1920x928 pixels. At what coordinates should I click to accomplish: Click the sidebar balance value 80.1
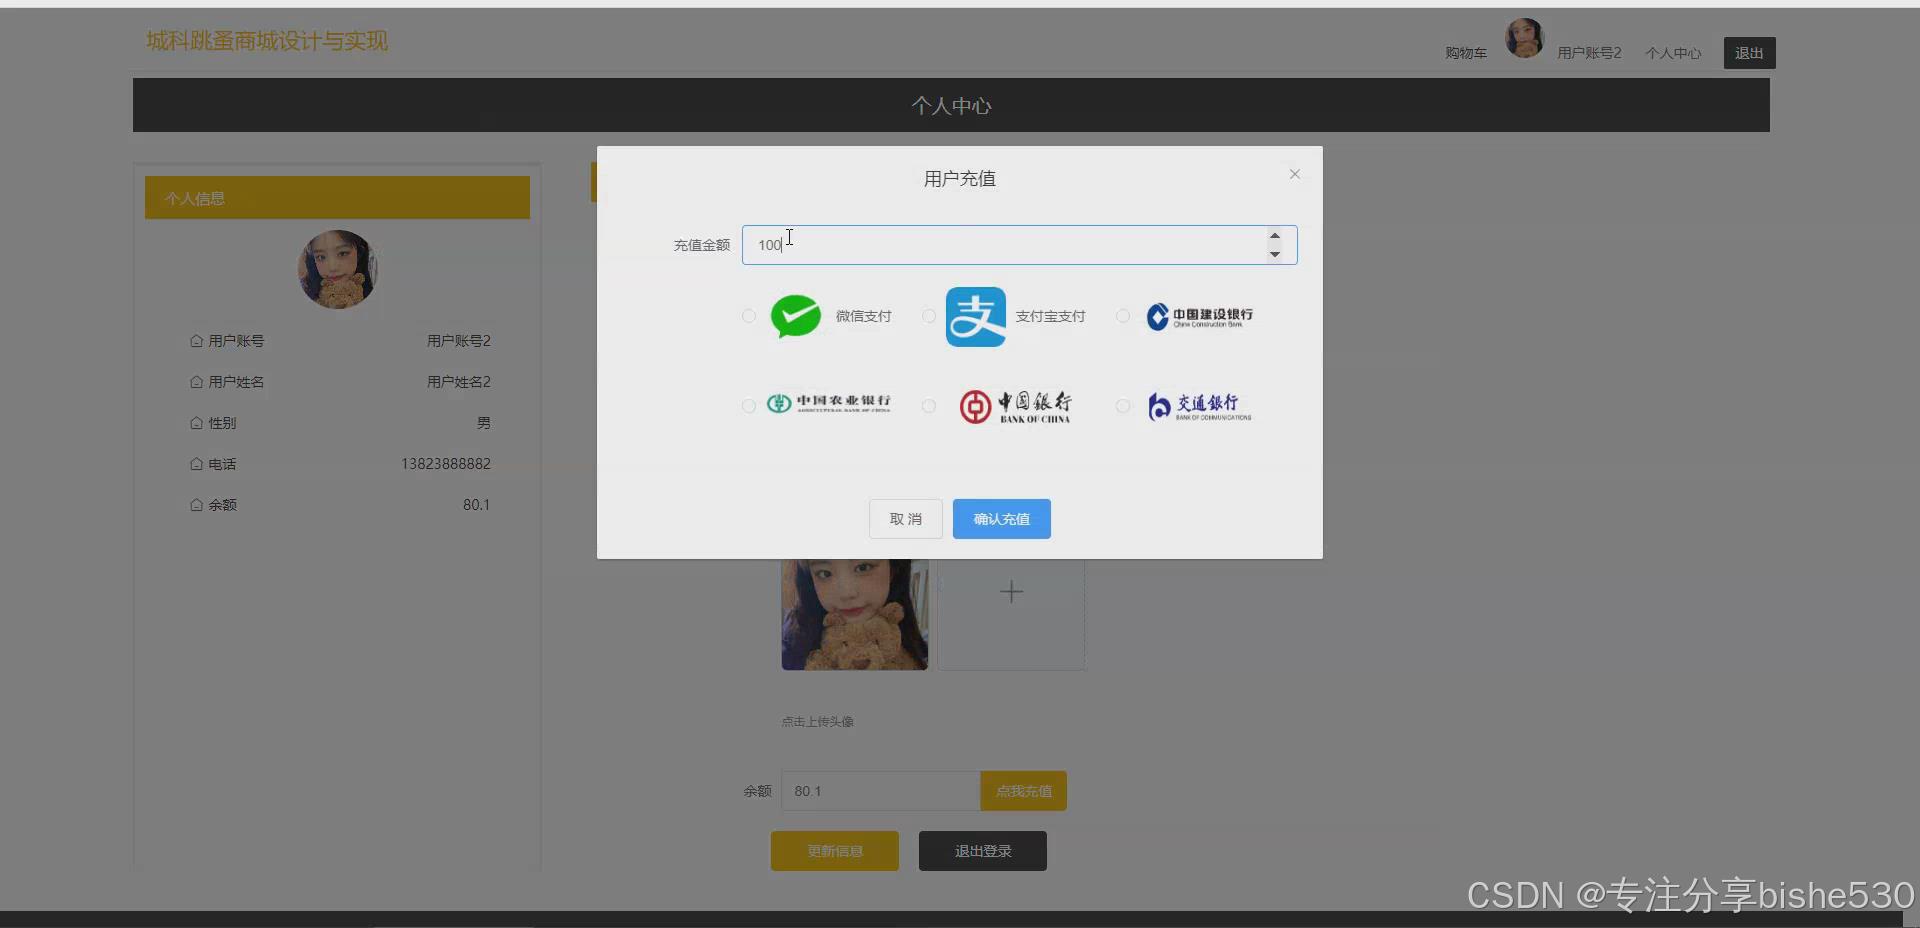[477, 505]
